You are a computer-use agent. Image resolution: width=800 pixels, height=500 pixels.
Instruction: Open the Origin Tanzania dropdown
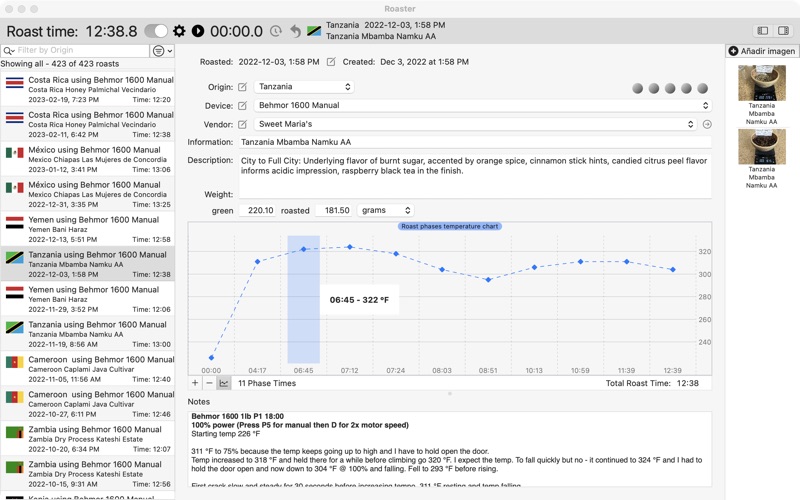(304, 87)
